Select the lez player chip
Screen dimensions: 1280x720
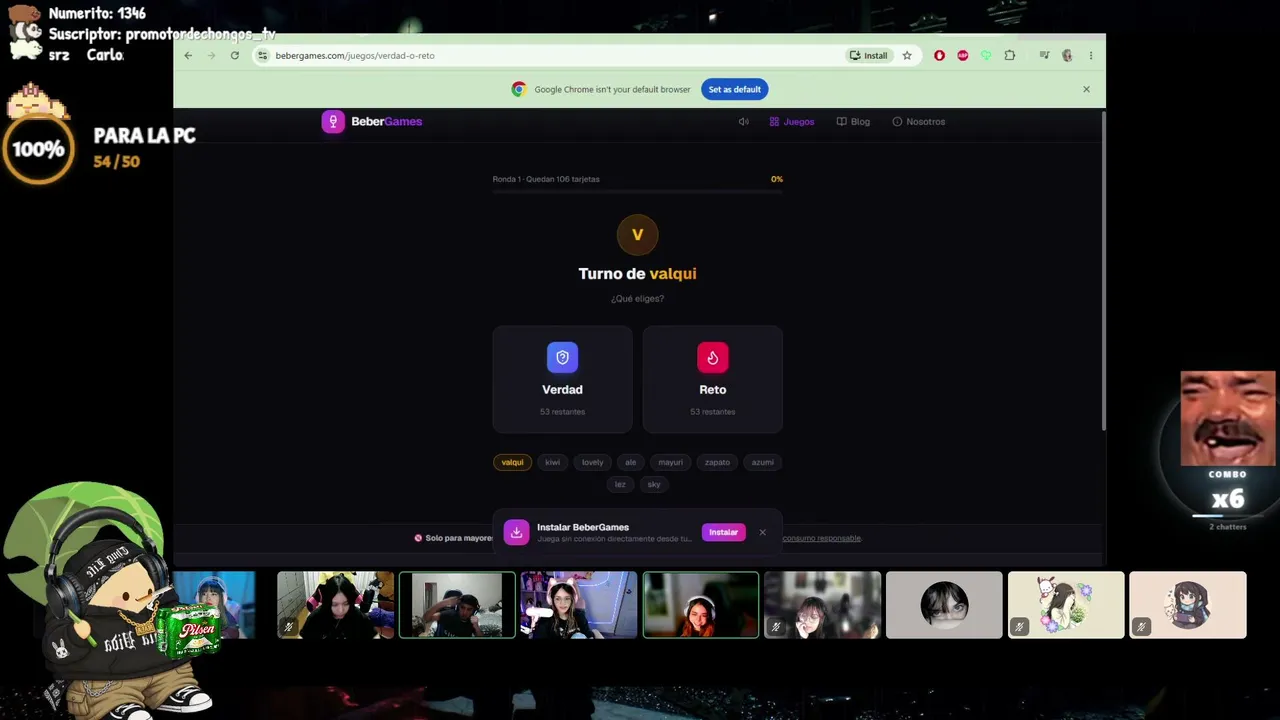620,484
